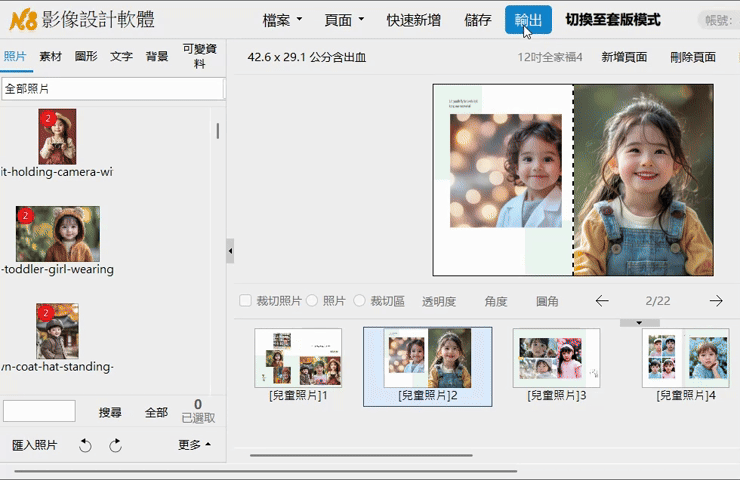Click the 全部 select-all button
740x480 pixels.
click(156, 413)
